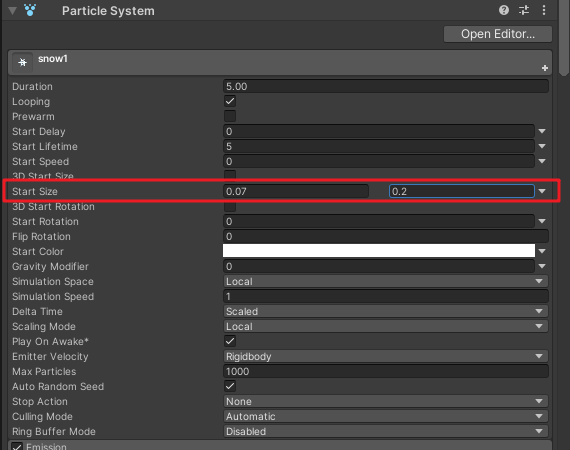Open the Start Lifetime mode dropdown arrow

tap(542, 146)
